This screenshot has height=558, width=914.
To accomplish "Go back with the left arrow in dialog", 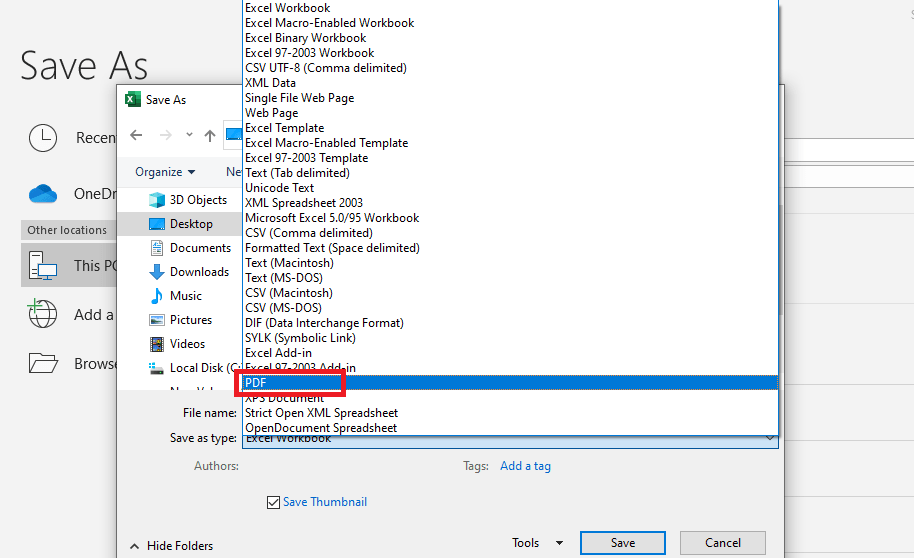I will coord(136,135).
